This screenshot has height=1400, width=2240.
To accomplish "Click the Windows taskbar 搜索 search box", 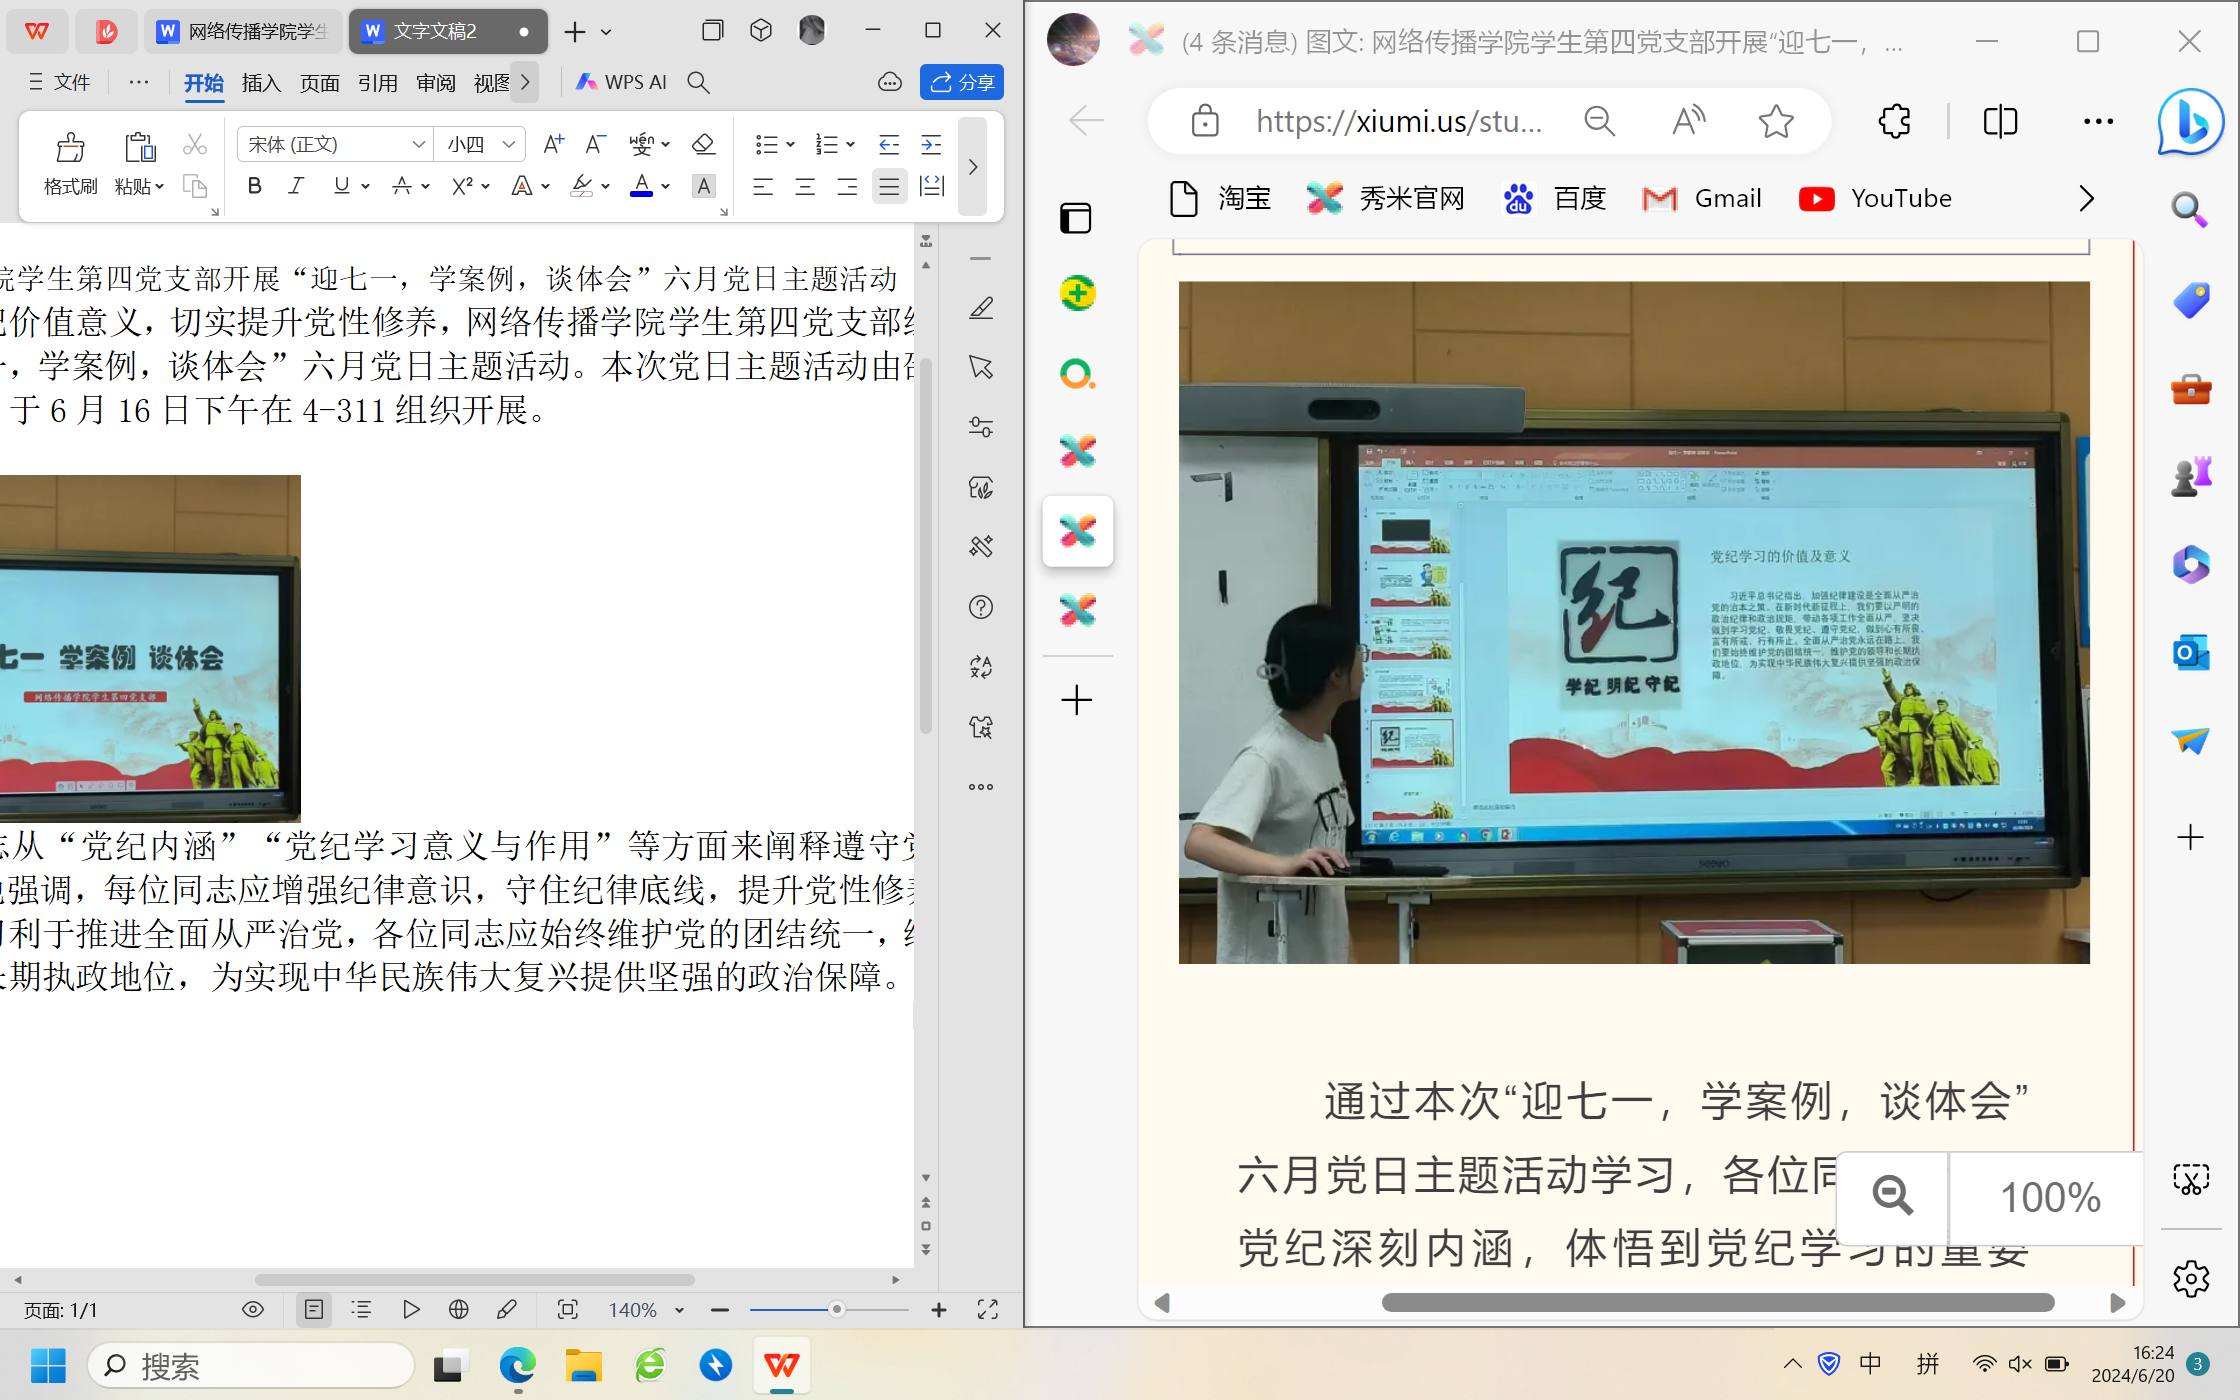I will click(x=250, y=1366).
